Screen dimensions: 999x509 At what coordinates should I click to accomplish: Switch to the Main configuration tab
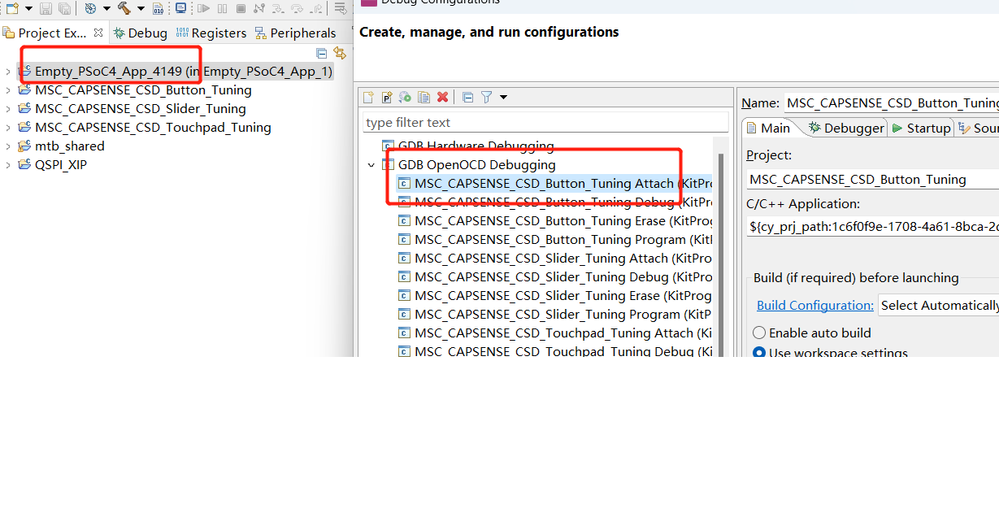[768, 128]
